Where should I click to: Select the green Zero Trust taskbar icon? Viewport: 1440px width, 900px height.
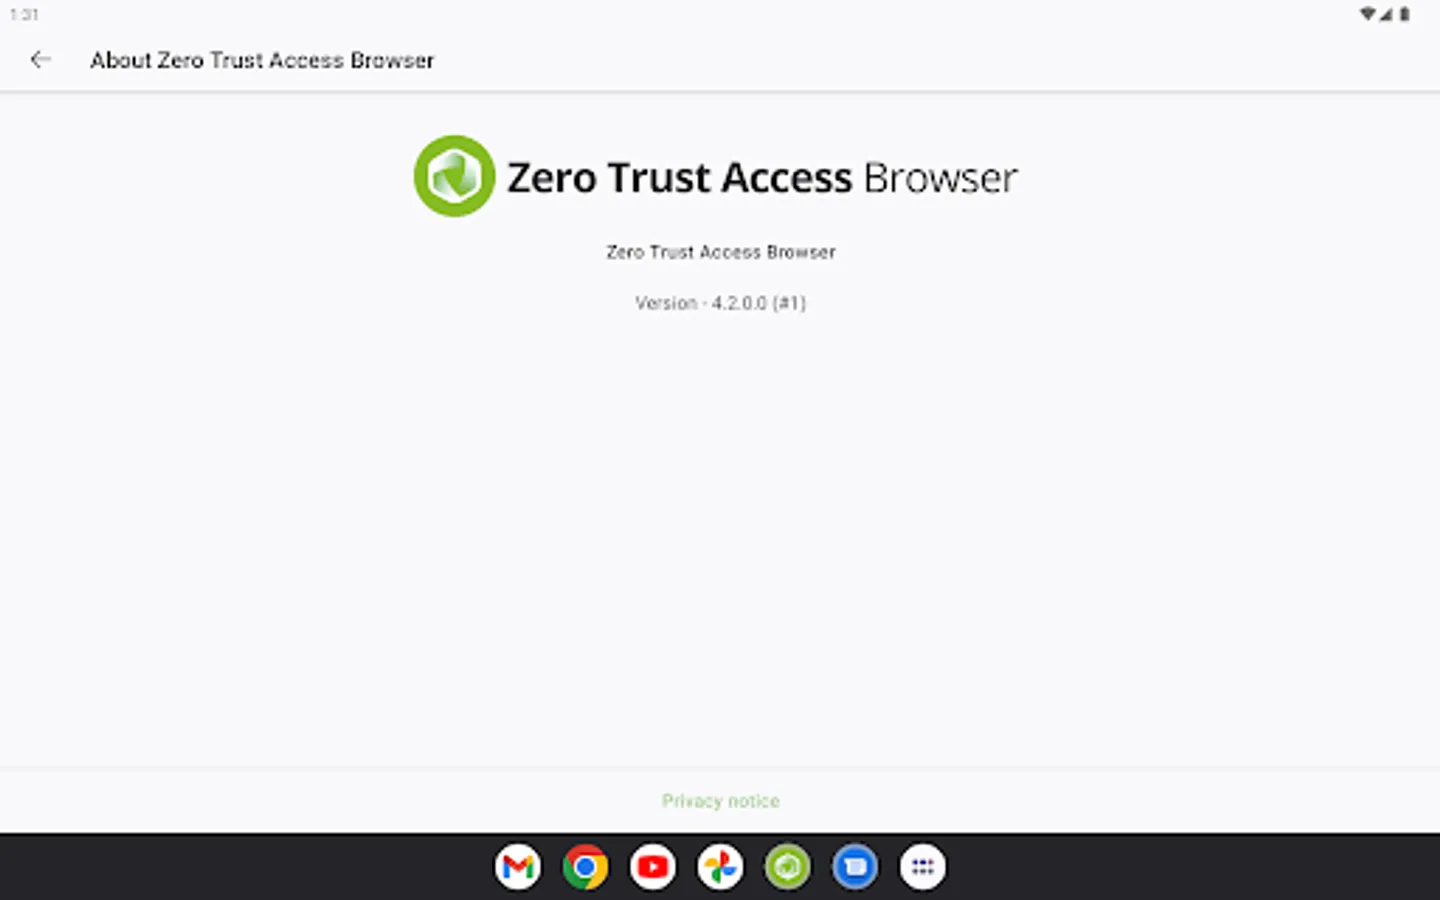click(788, 867)
